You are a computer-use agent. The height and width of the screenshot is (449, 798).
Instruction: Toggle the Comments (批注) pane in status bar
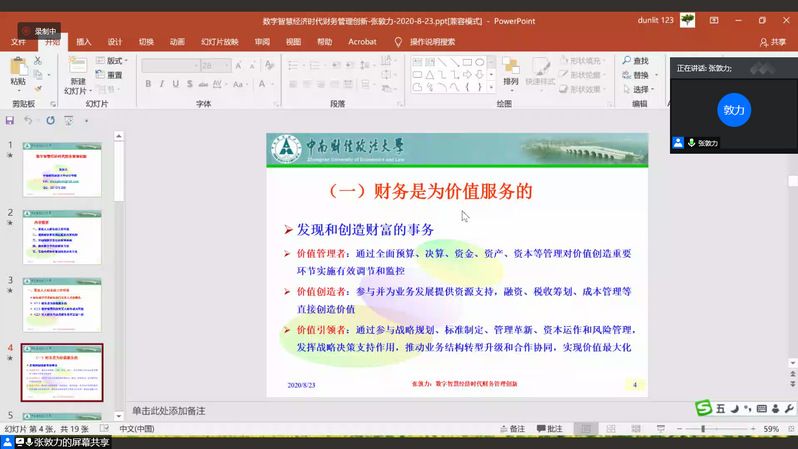[x=547, y=429]
